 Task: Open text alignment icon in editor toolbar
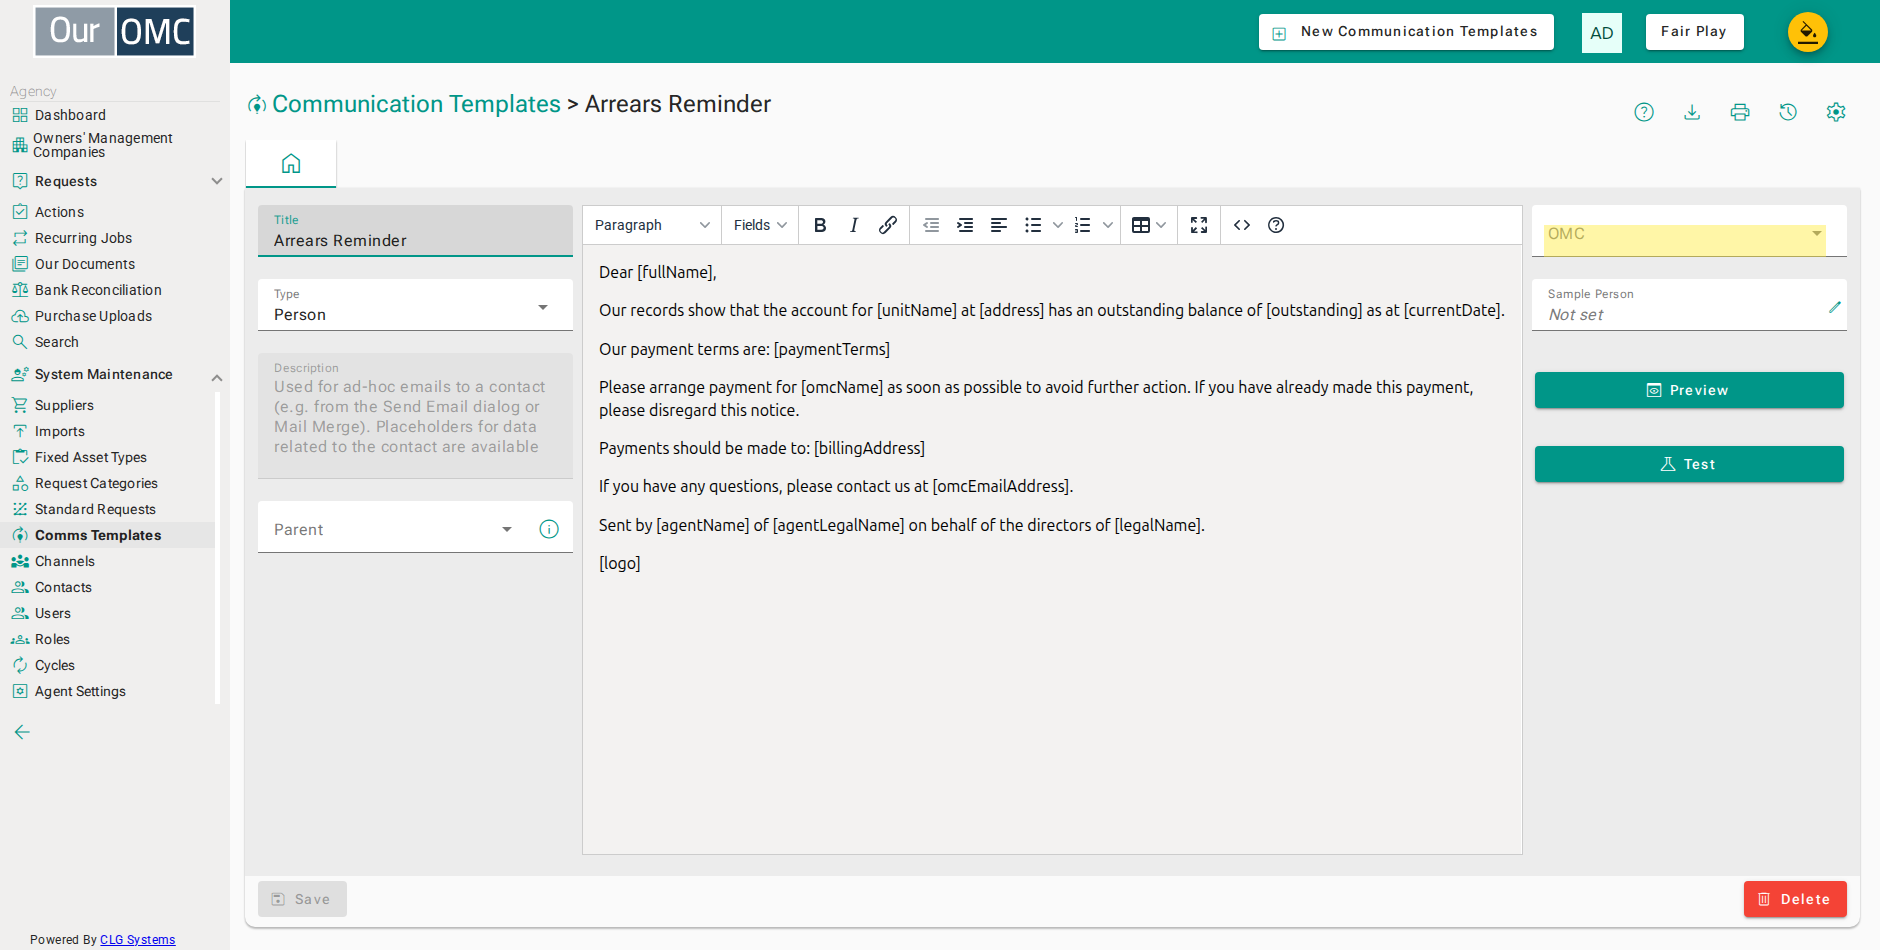(x=999, y=225)
